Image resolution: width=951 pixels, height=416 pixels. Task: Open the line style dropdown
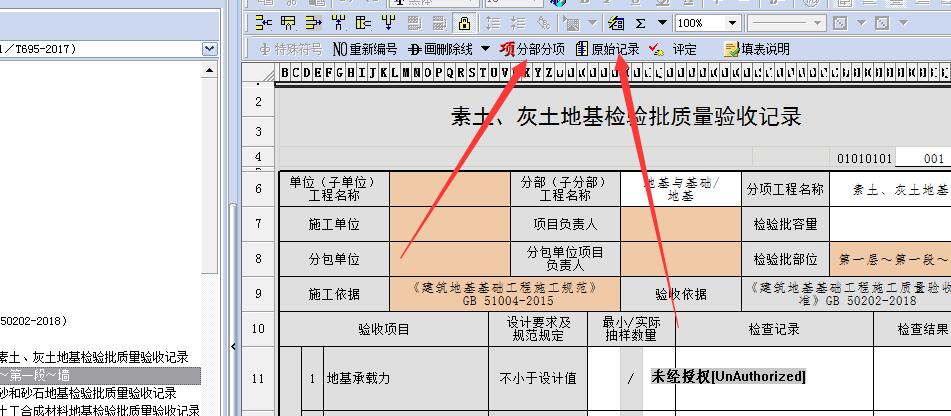click(787, 23)
